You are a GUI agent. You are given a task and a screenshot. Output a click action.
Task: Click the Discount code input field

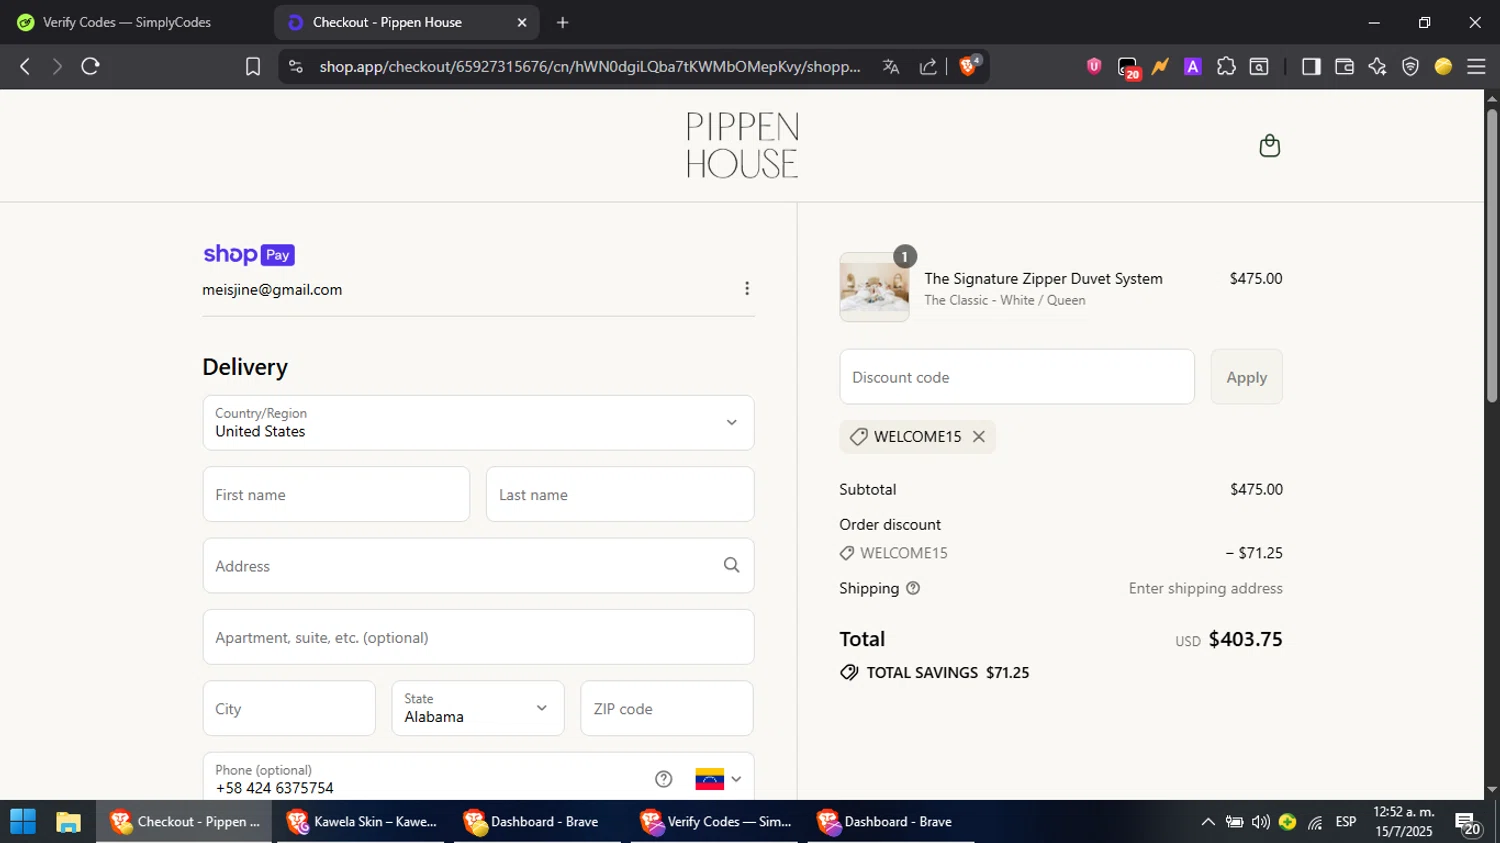tap(1017, 377)
